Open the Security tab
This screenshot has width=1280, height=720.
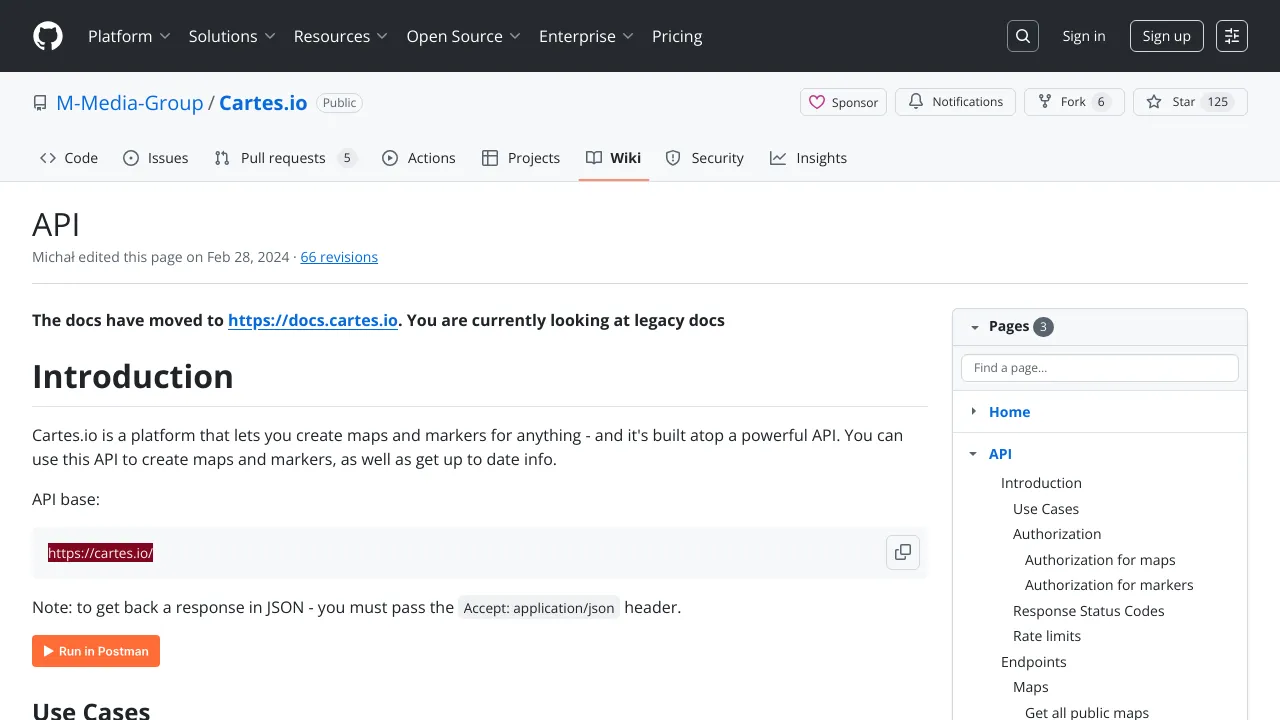(x=705, y=158)
